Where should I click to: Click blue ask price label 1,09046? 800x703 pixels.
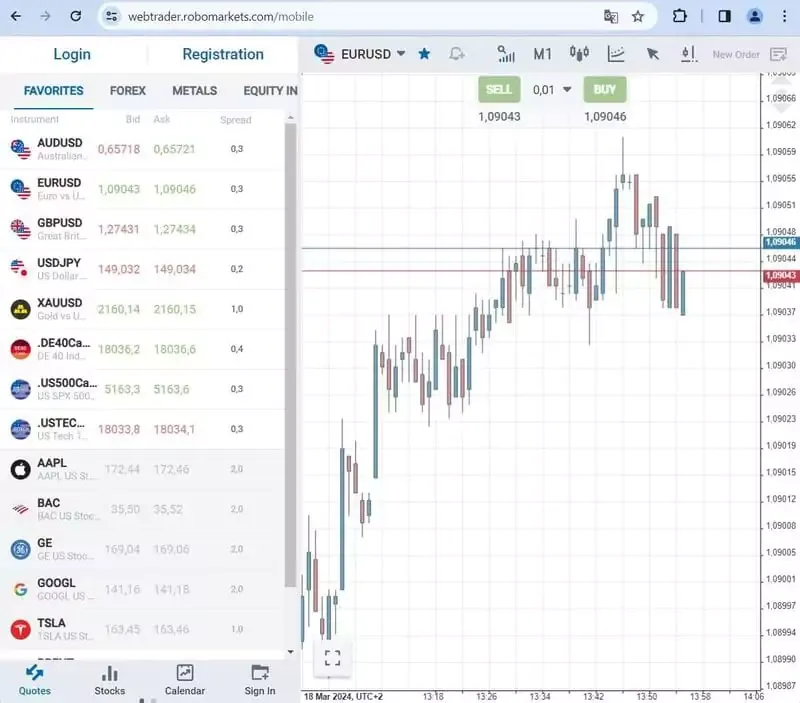point(781,242)
